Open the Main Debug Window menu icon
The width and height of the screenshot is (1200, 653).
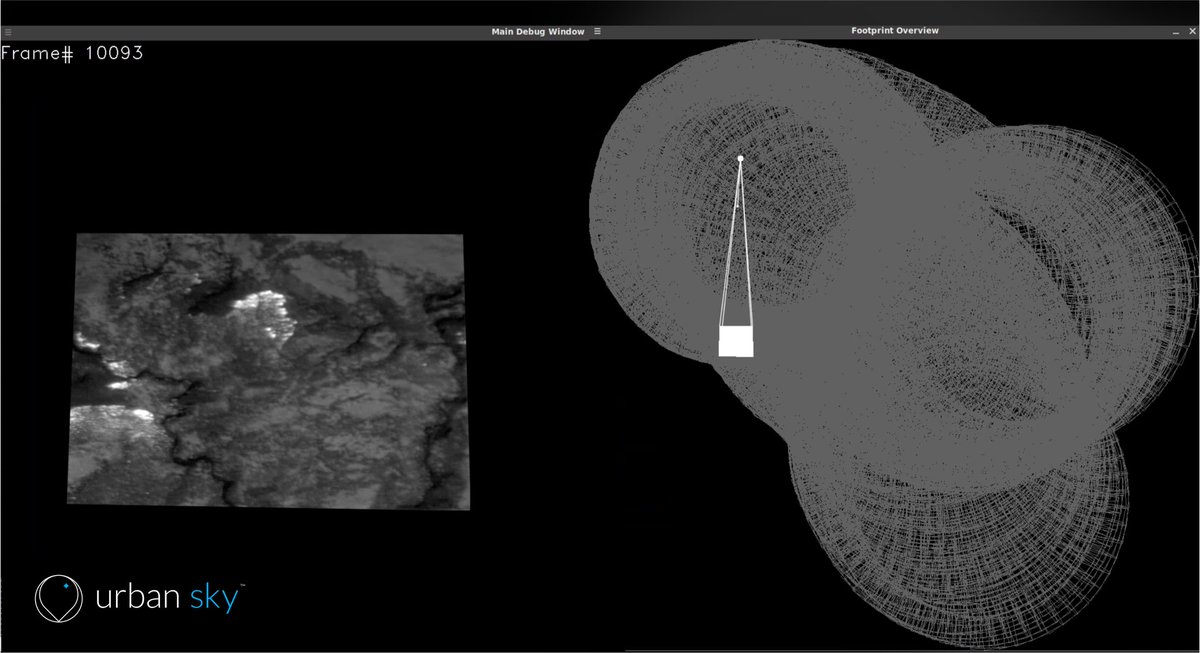click(x=8, y=32)
